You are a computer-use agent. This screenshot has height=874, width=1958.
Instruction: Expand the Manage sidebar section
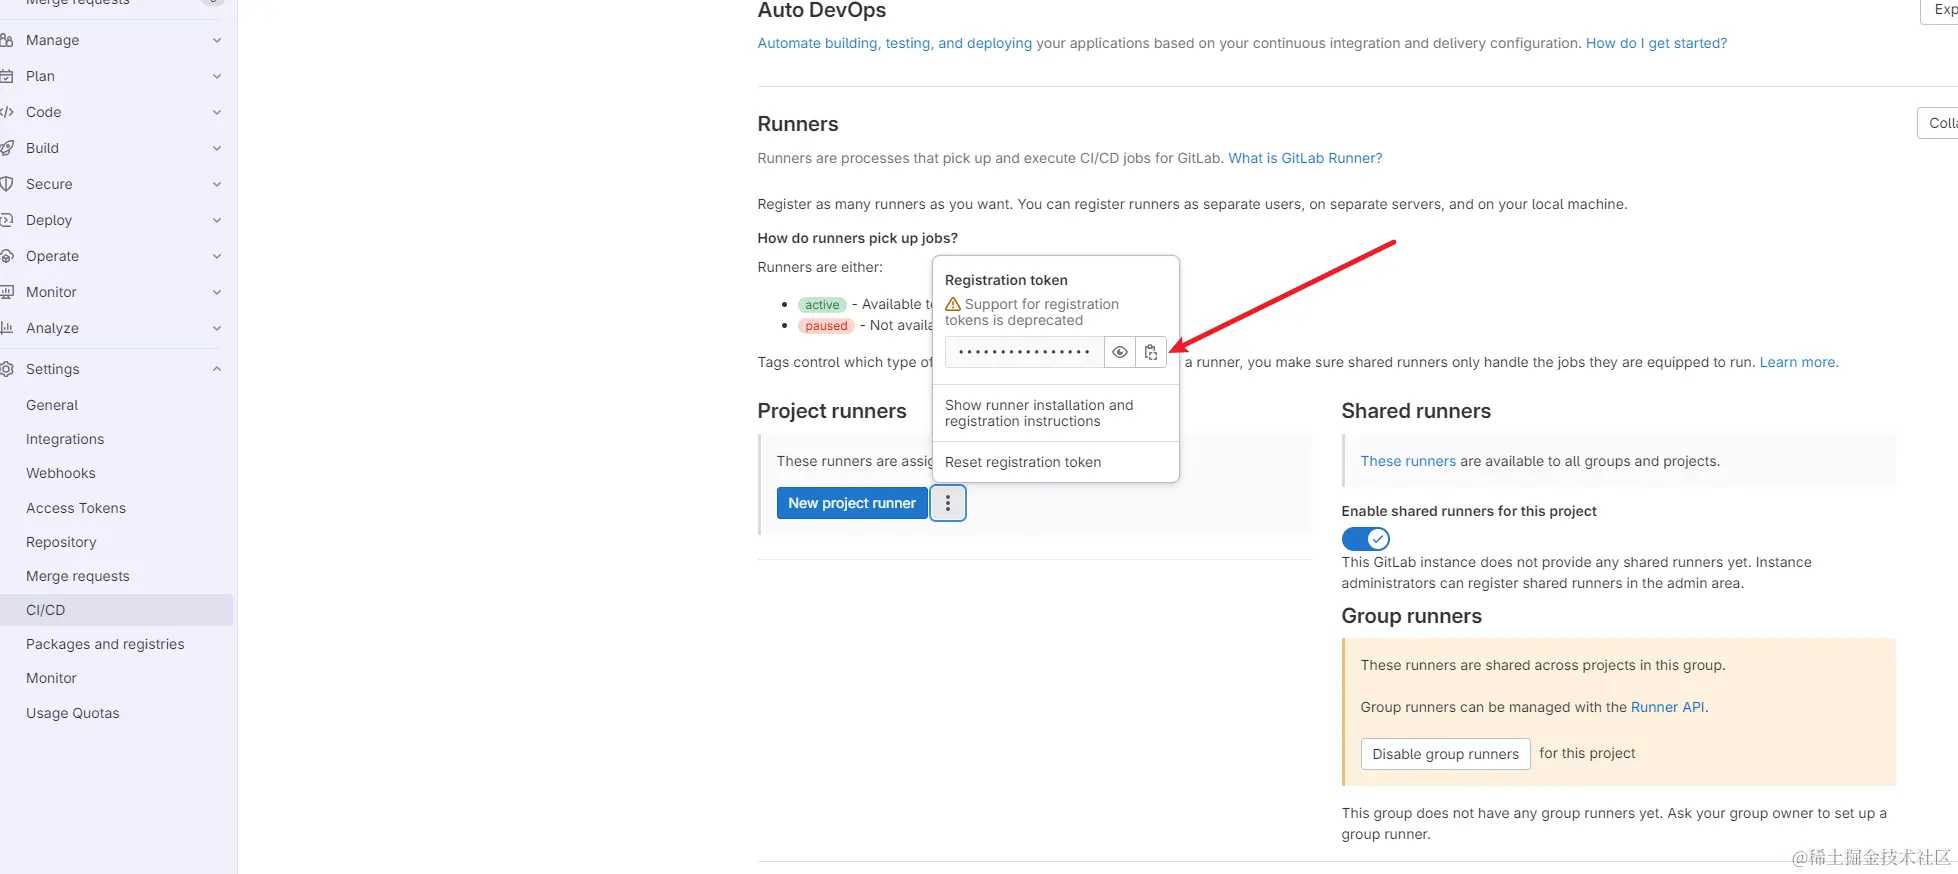(x=217, y=40)
